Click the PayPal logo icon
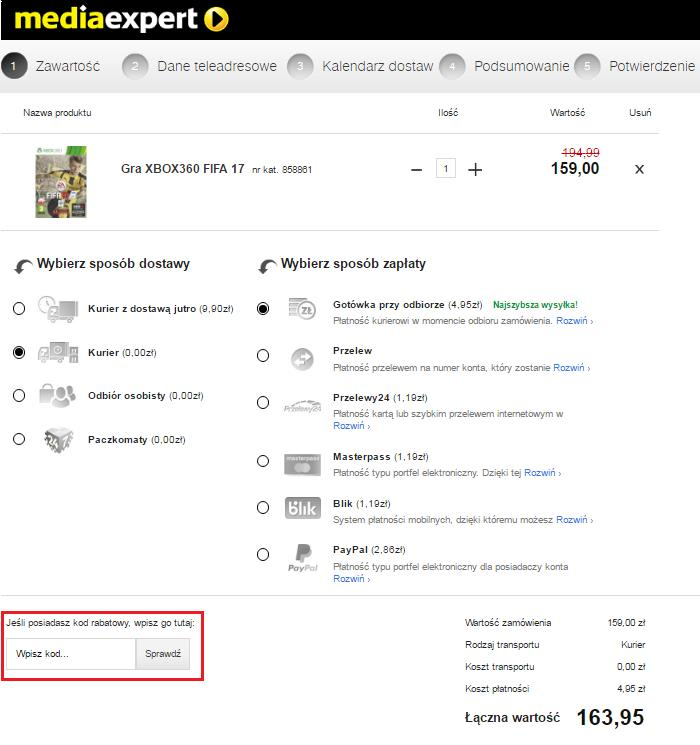This screenshot has width=700, height=745. [x=303, y=558]
